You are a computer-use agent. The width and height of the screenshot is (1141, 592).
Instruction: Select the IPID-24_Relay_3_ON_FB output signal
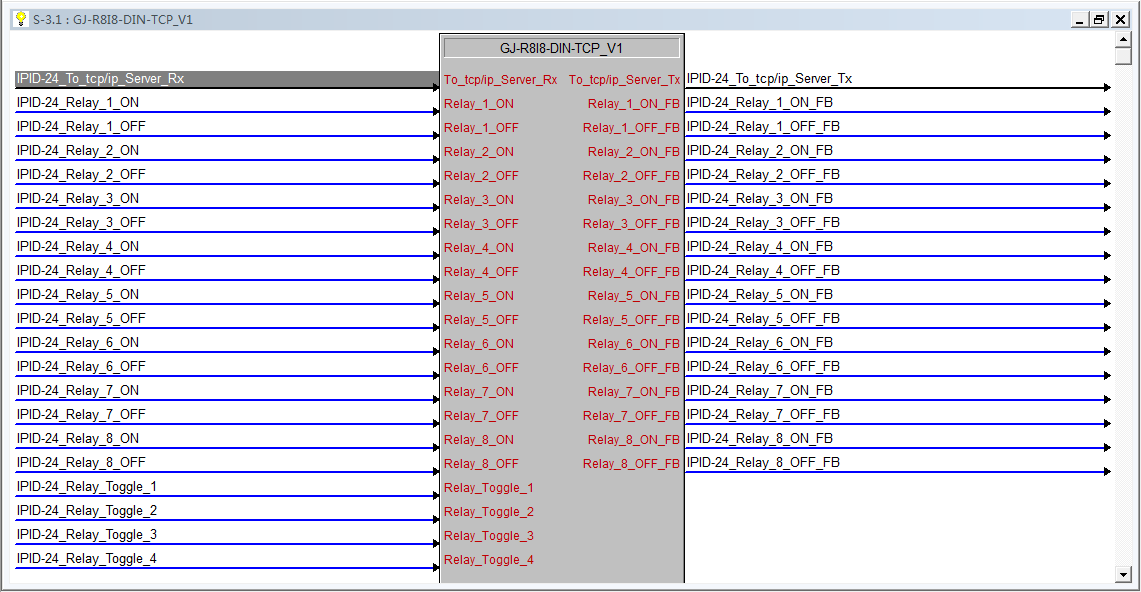click(x=897, y=199)
